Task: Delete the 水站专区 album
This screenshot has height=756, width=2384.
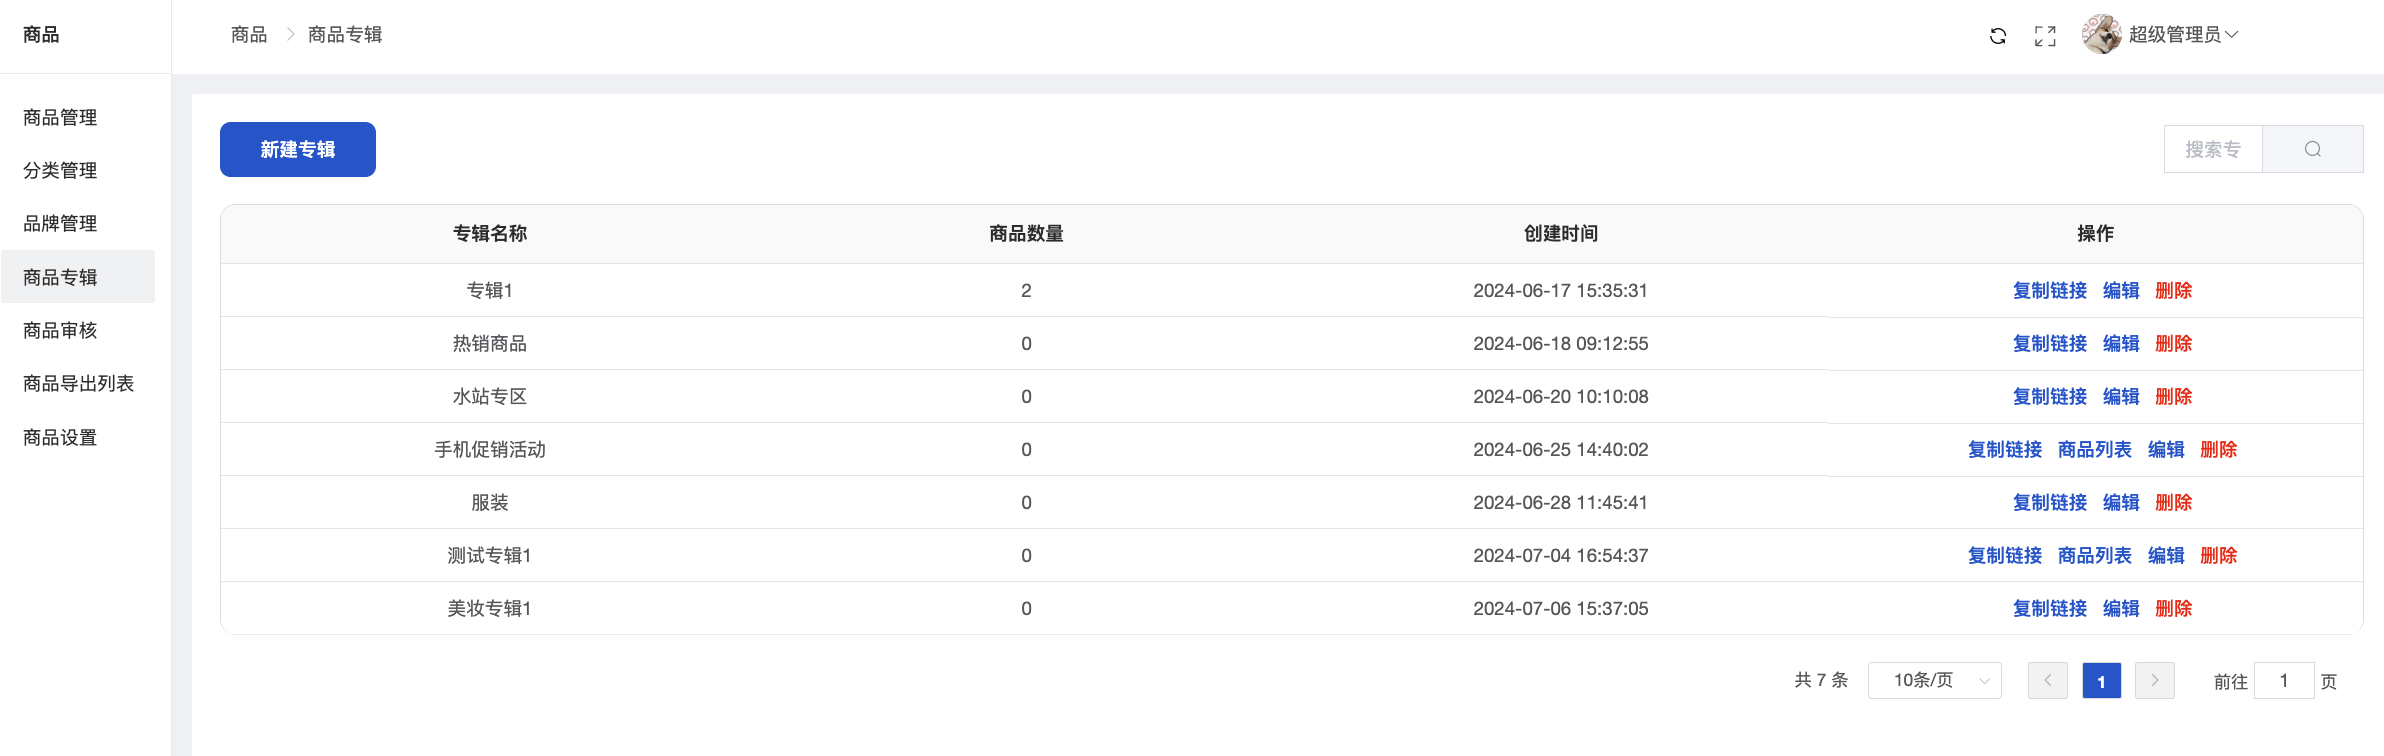Action: [x=2173, y=397]
